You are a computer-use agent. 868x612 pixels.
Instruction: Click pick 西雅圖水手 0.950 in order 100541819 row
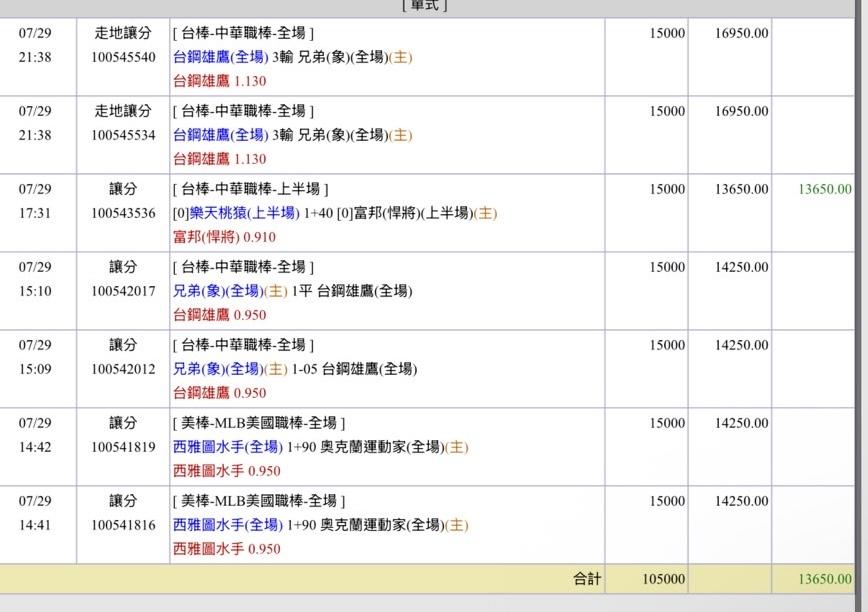coord(226,471)
